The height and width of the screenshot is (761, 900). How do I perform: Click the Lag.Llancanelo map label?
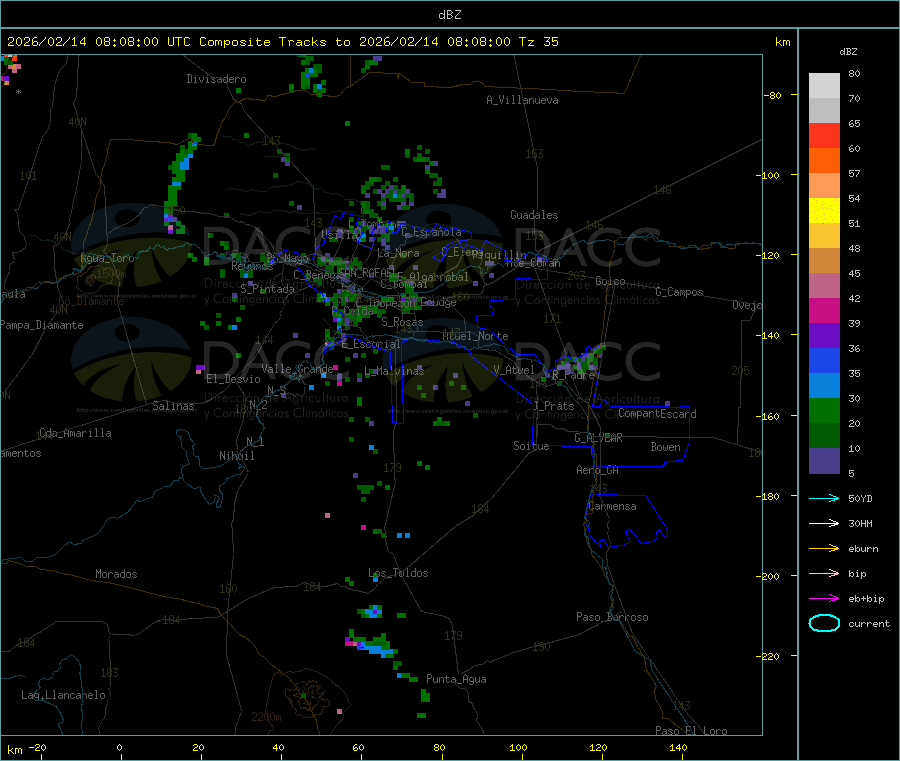pyautogui.click(x=63, y=695)
